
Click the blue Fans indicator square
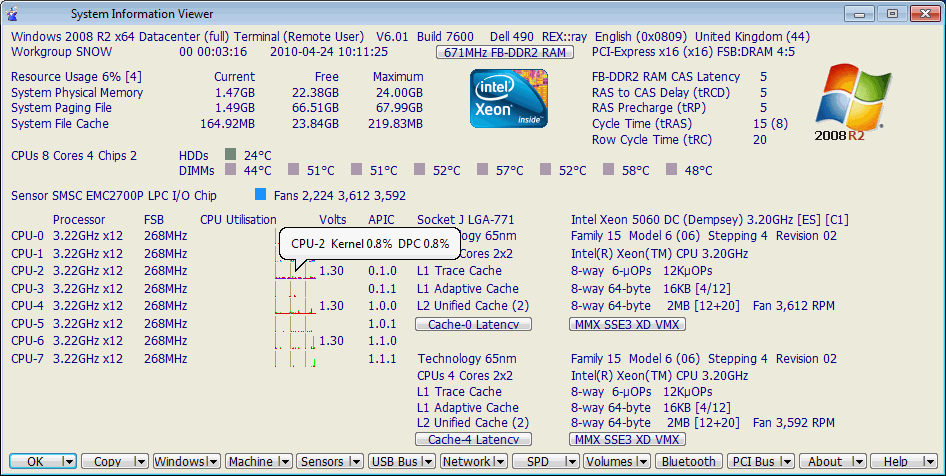[x=260, y=194]
